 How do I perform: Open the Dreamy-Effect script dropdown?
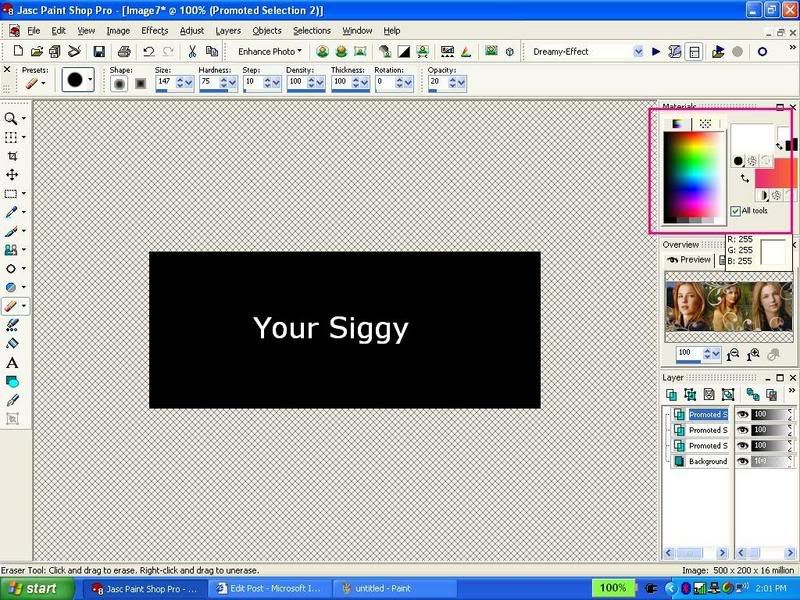click(638, 52)
